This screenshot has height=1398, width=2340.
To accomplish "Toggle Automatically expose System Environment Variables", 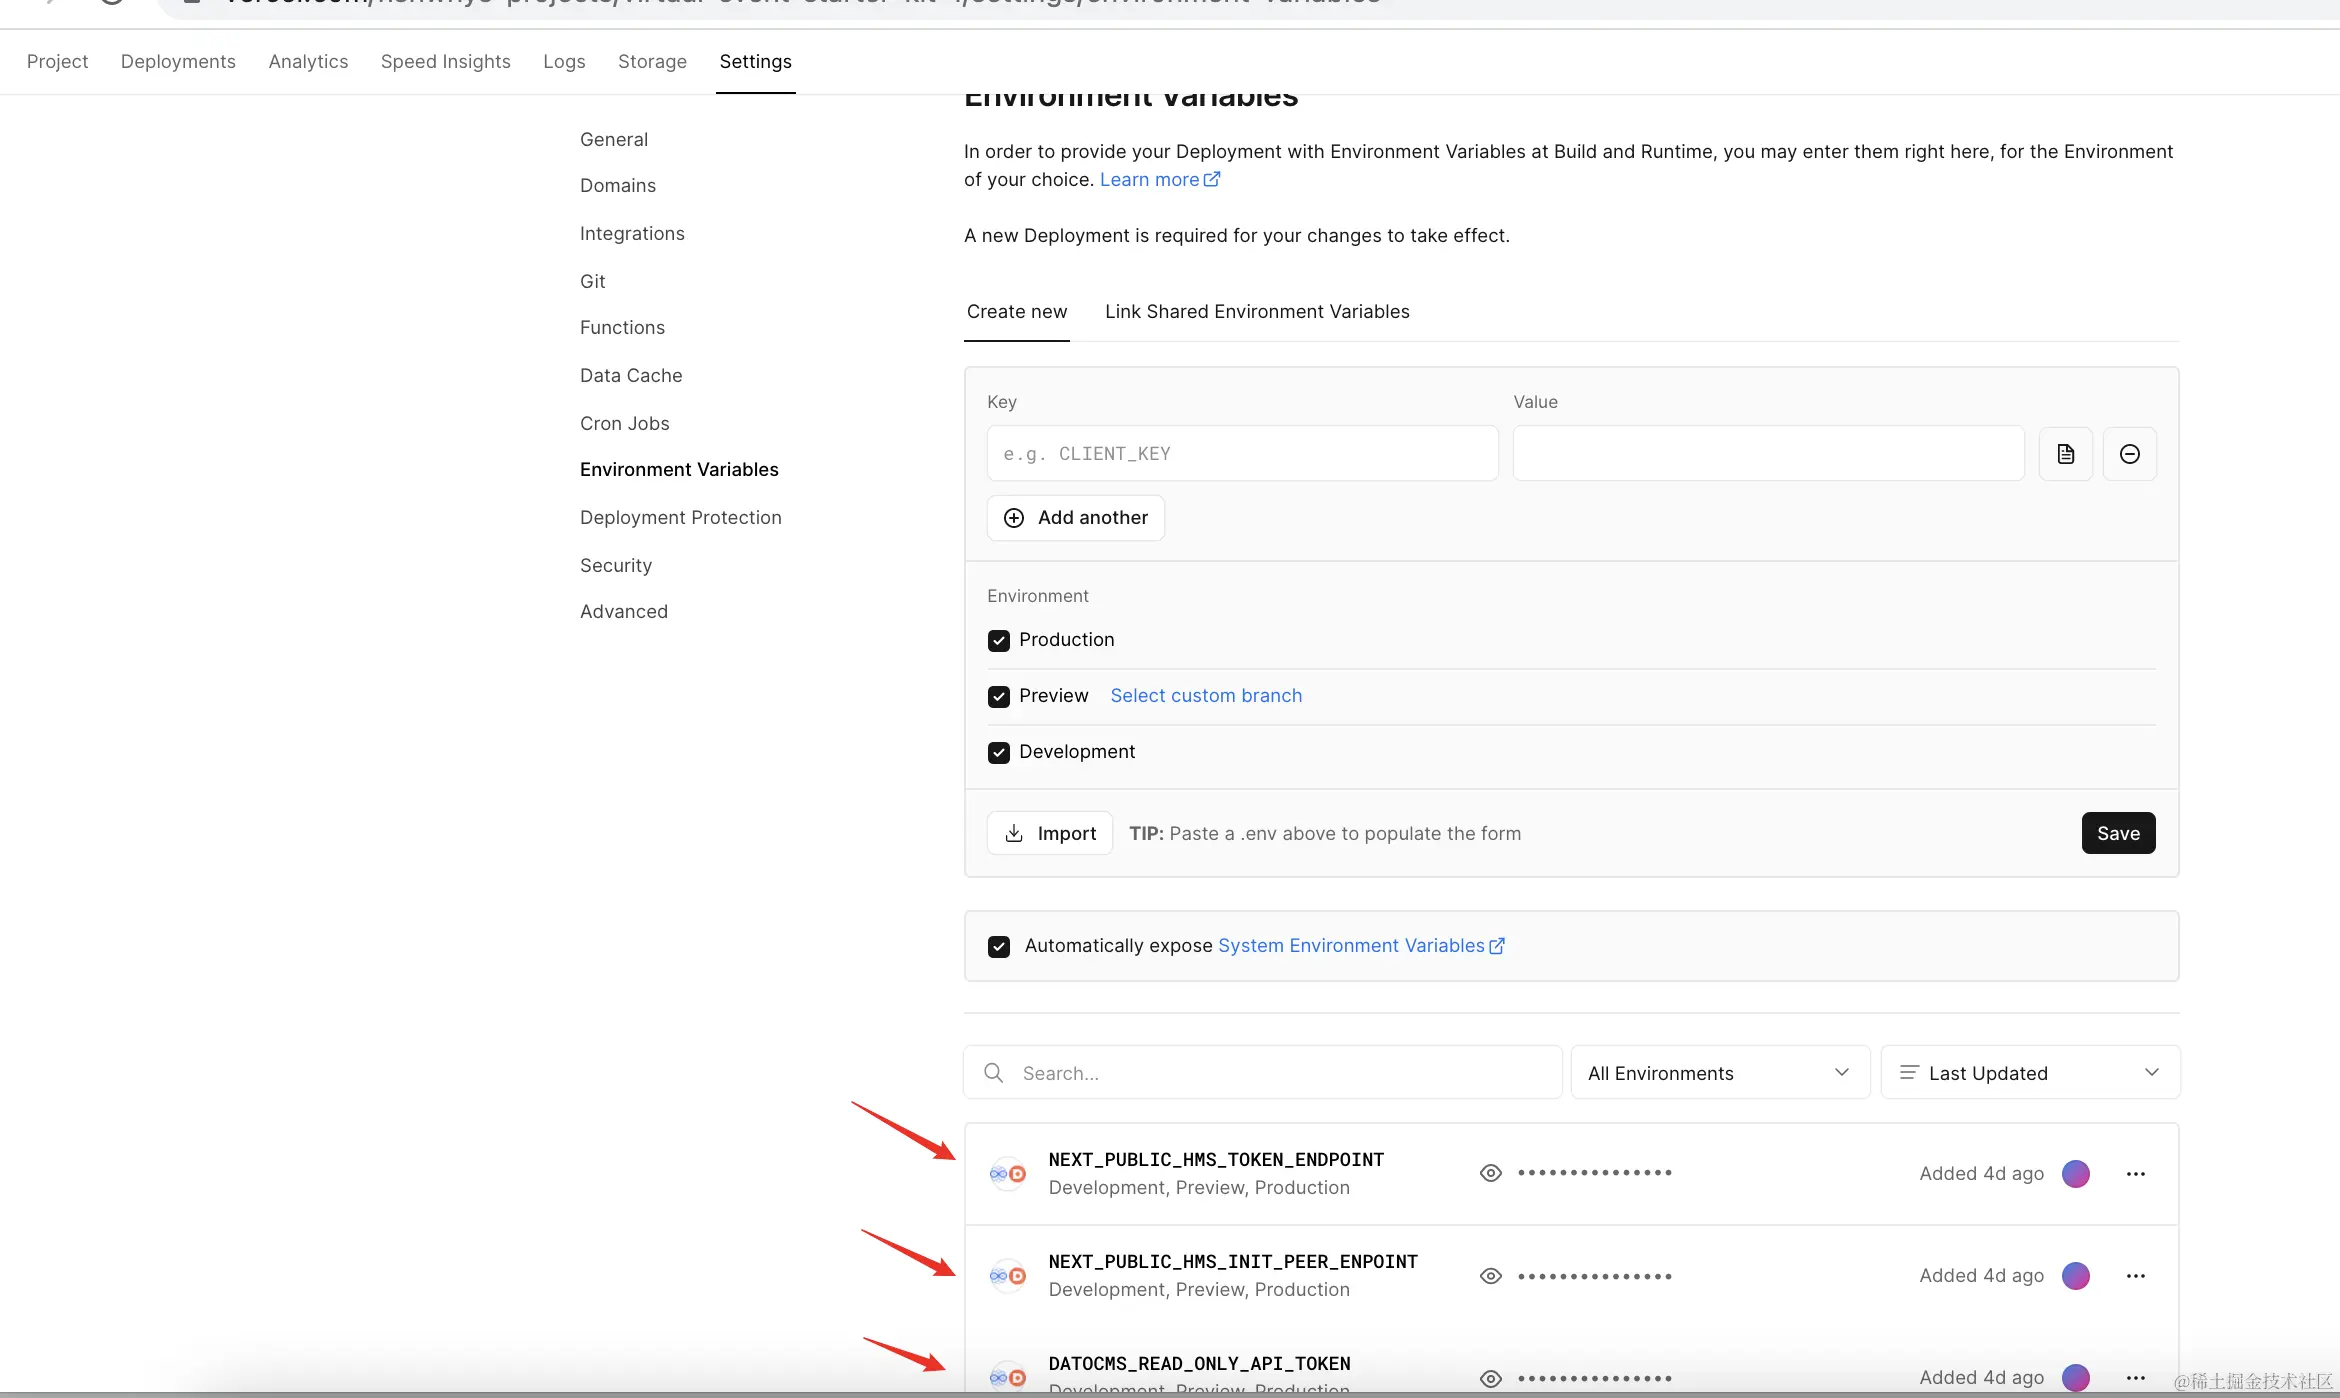I will click(x=998, y=947).
